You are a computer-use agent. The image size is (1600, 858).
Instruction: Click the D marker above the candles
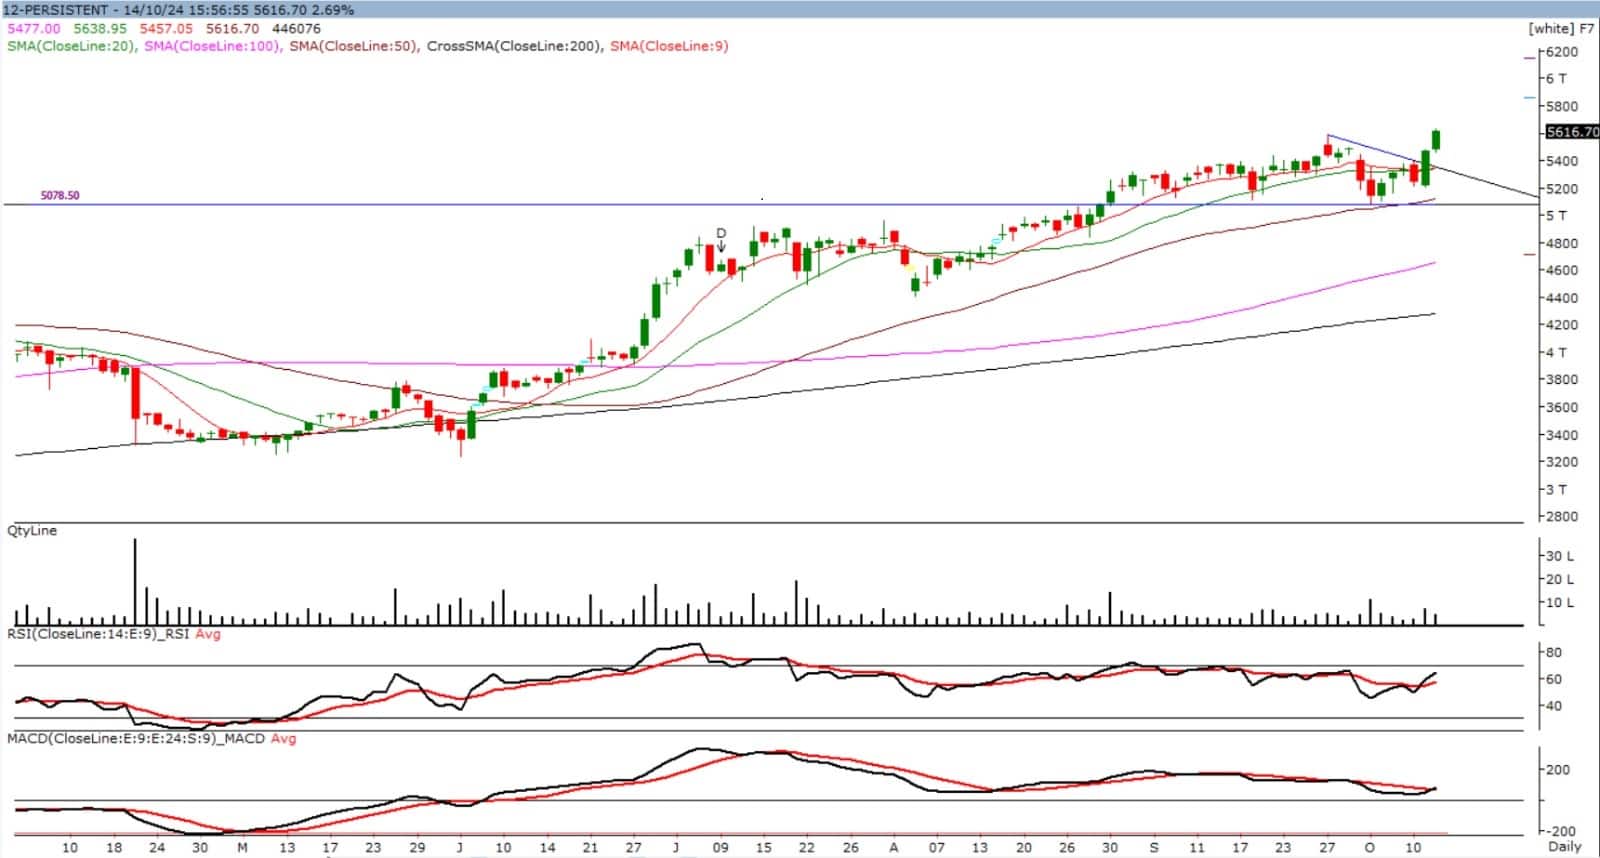pos(721,233)
